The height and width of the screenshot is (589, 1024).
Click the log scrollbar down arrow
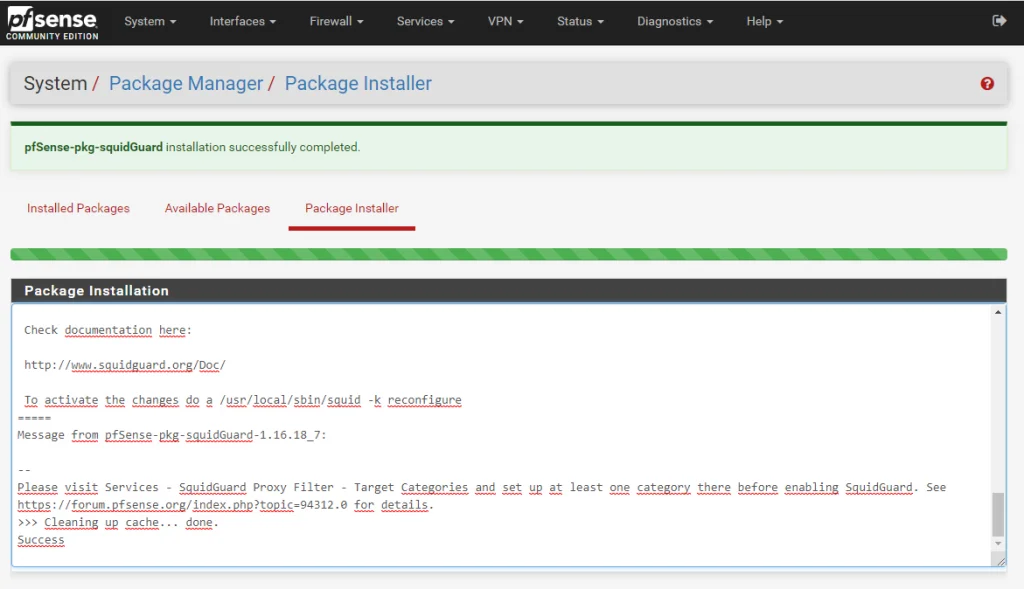[998, 543]
